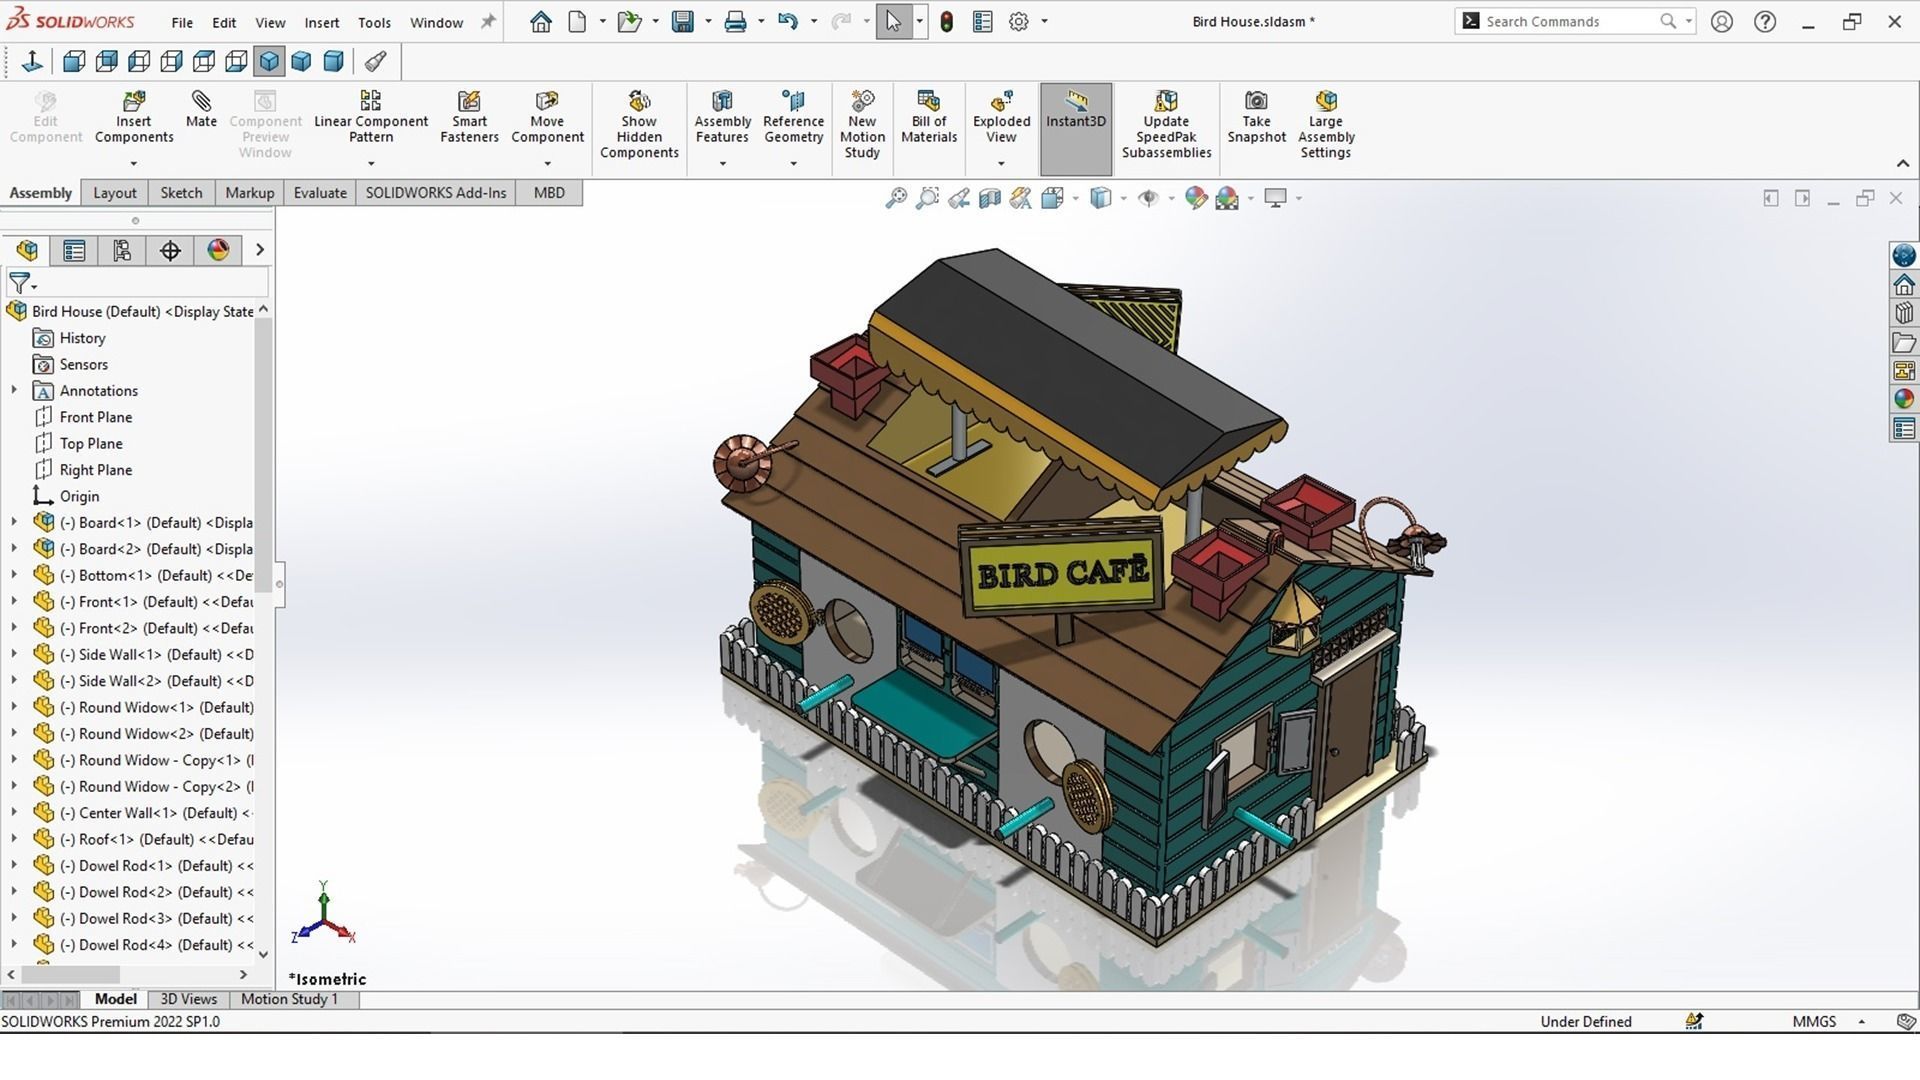Expand Board<1> component node
This screenshot has width=1920, height=1080.
click(x=14, y=522)
